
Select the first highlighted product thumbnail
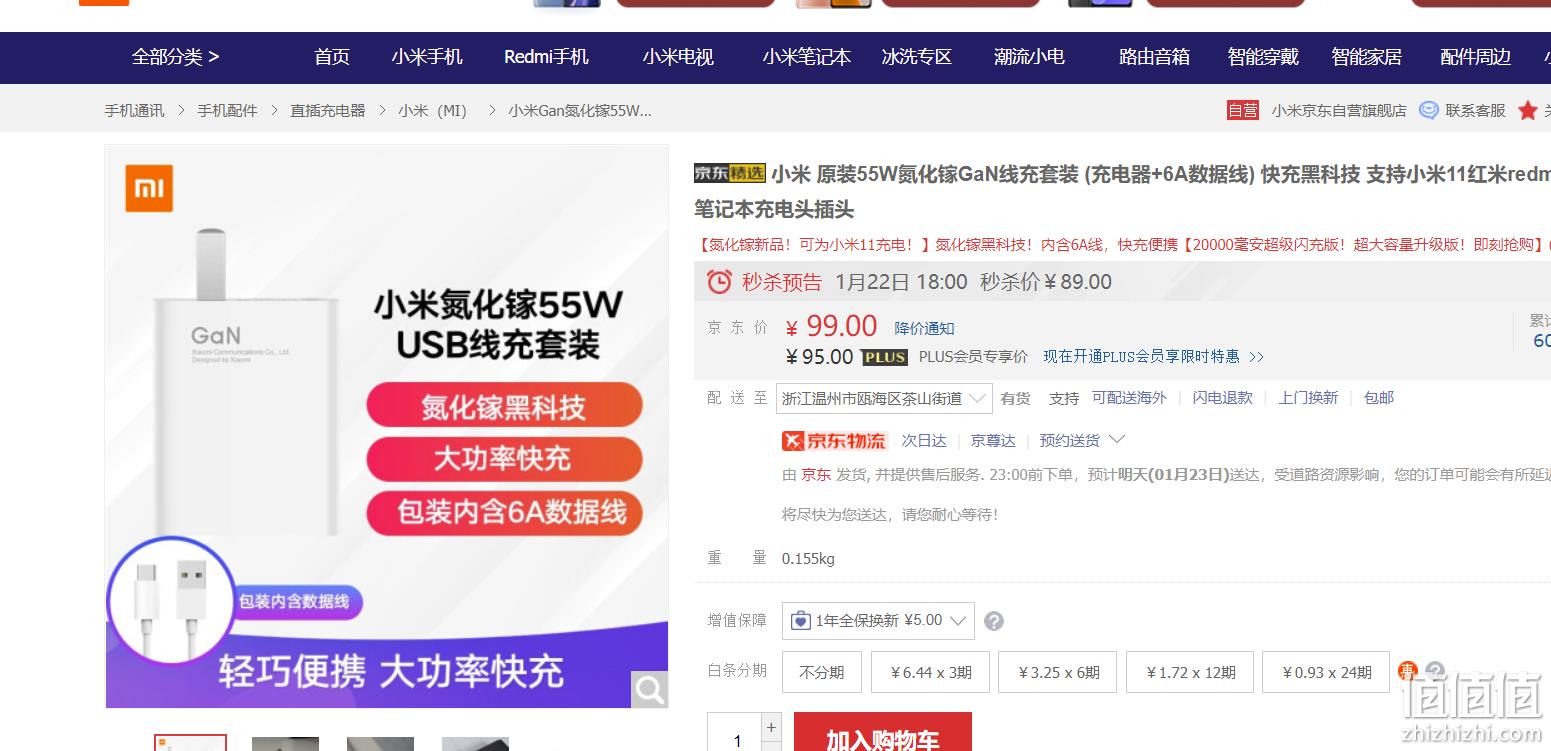coord(190,743)
